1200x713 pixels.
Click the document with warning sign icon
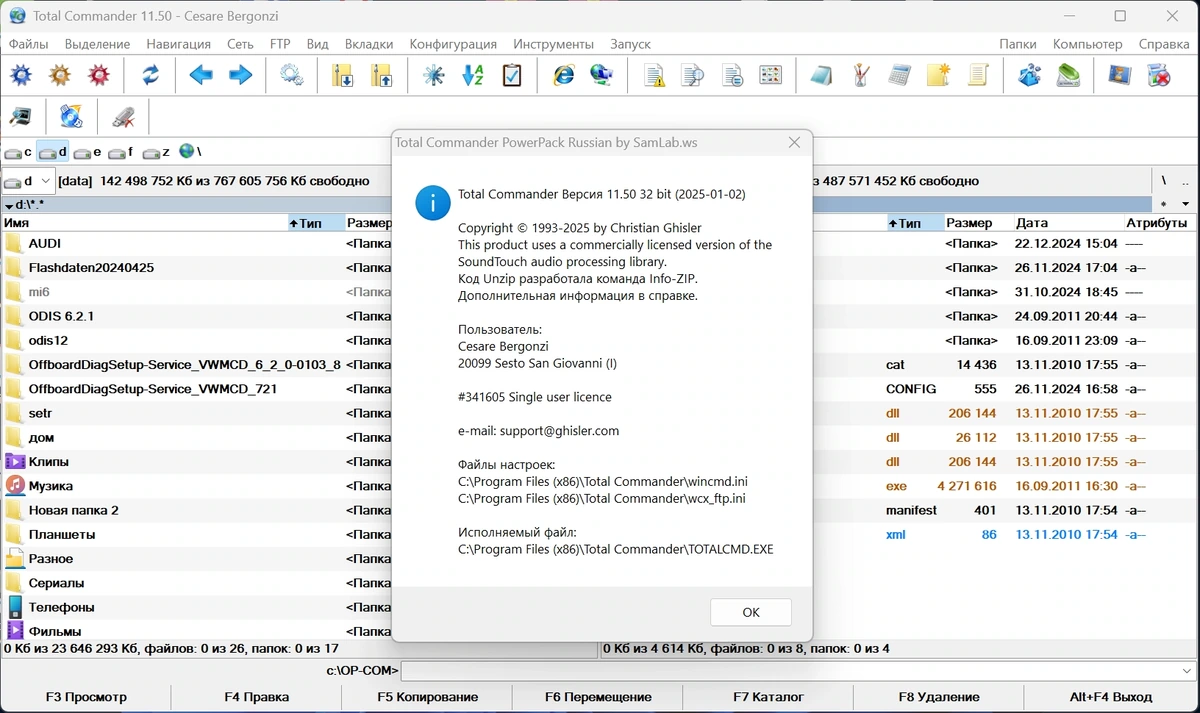(654, 75)
